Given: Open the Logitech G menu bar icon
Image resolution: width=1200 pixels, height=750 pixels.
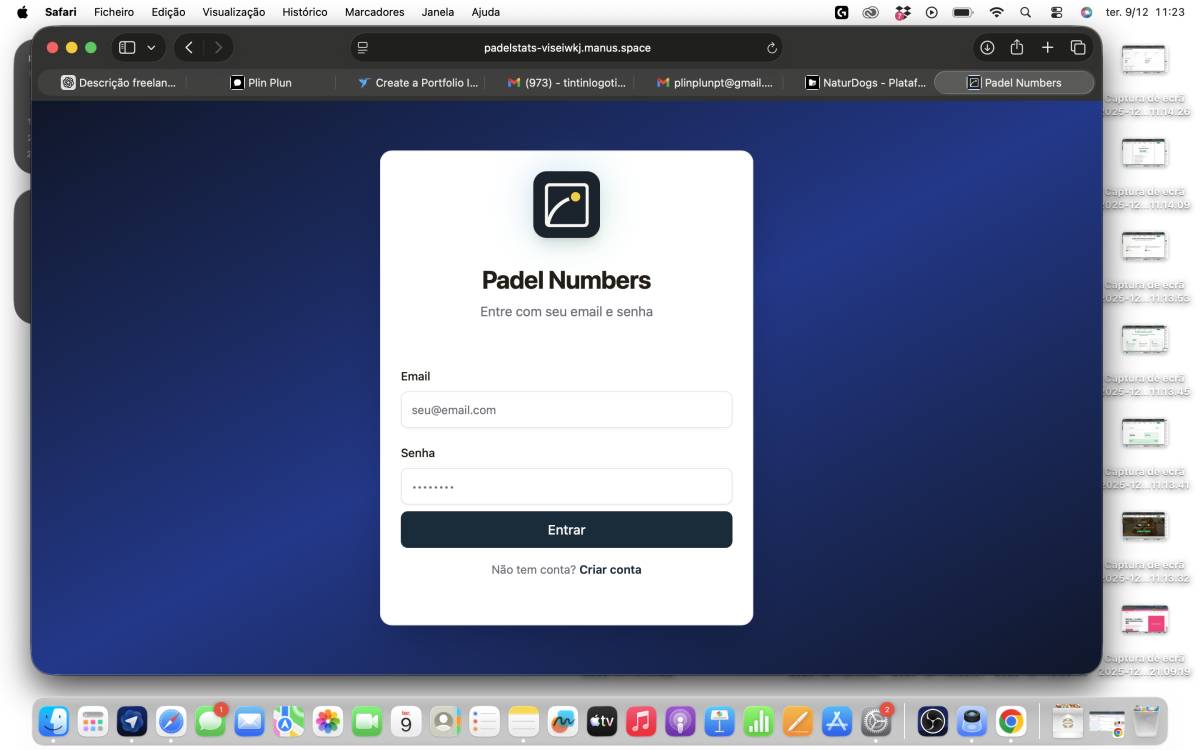Looking at the screenshot, I should tap(842, 12).
